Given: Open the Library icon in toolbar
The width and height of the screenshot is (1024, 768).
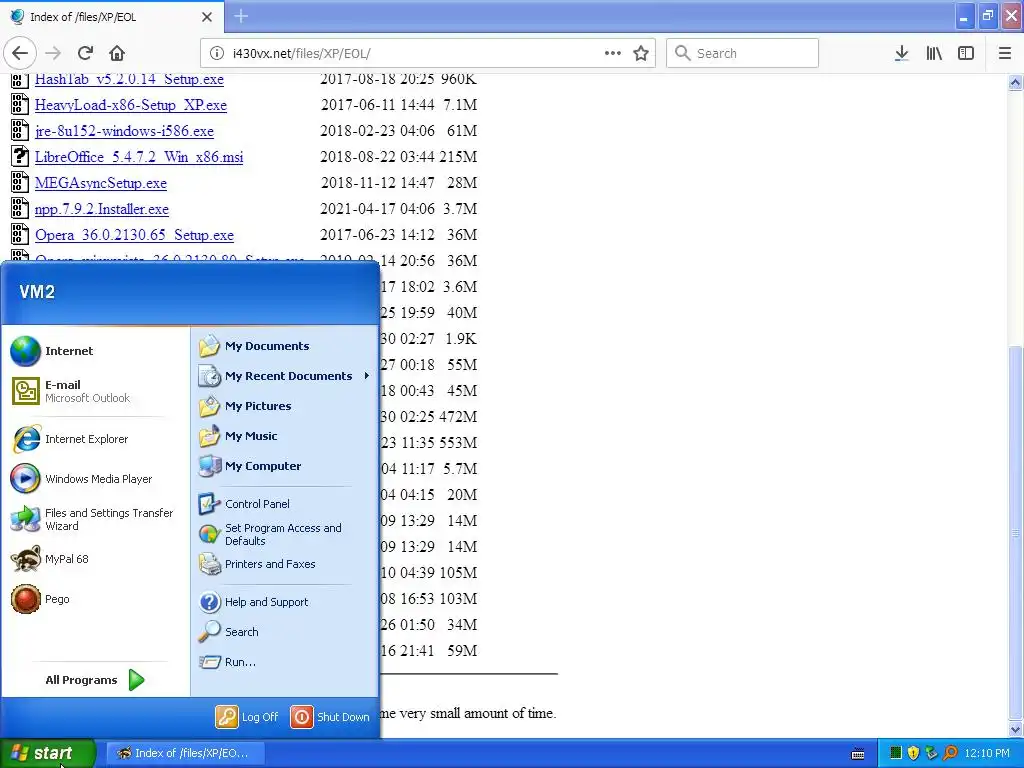Looking at the screenshot, I should click(x=934, y=53).
